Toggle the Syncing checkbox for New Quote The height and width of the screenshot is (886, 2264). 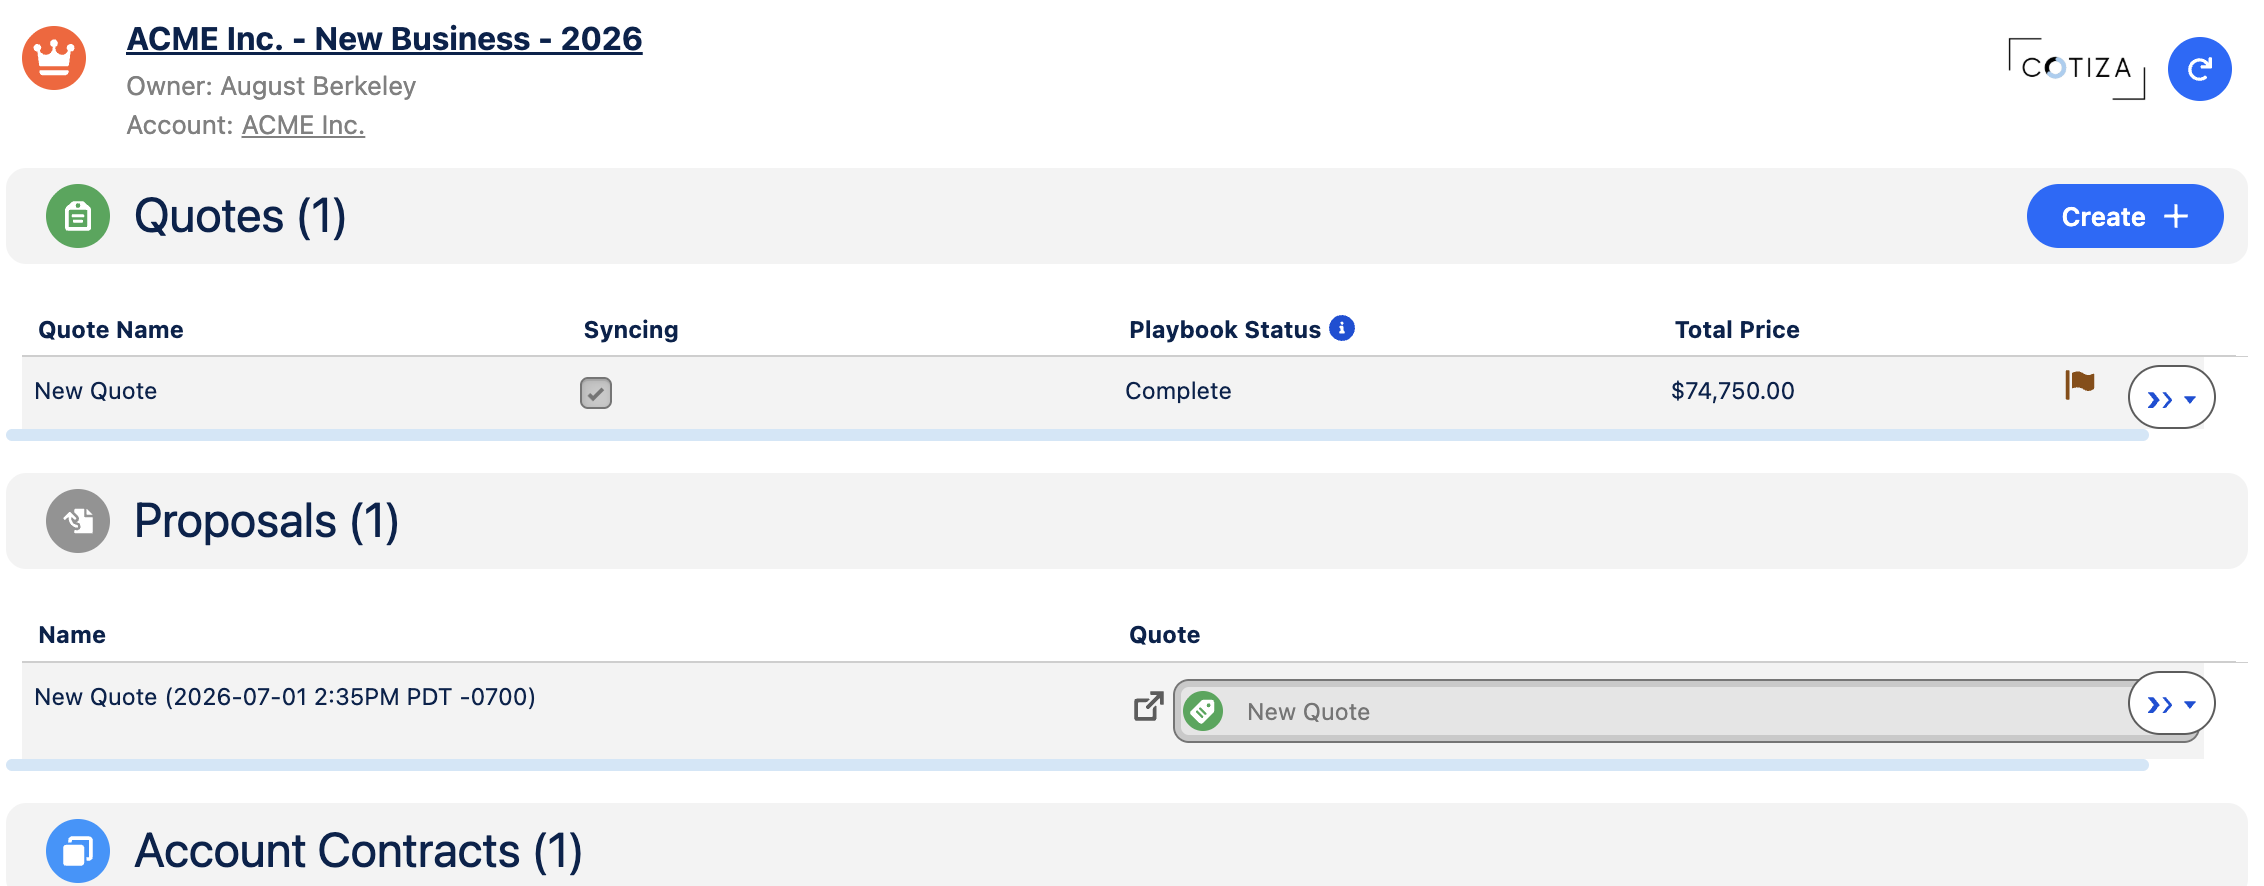(x=596, y=393)
